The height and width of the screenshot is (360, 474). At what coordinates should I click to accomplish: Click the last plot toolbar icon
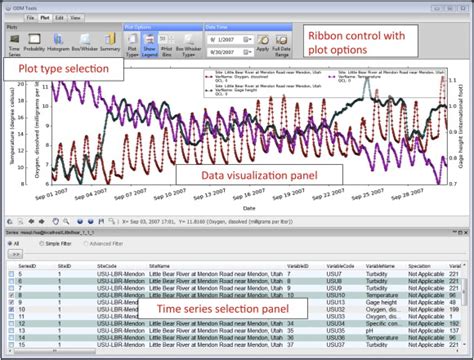coord(112,221)
